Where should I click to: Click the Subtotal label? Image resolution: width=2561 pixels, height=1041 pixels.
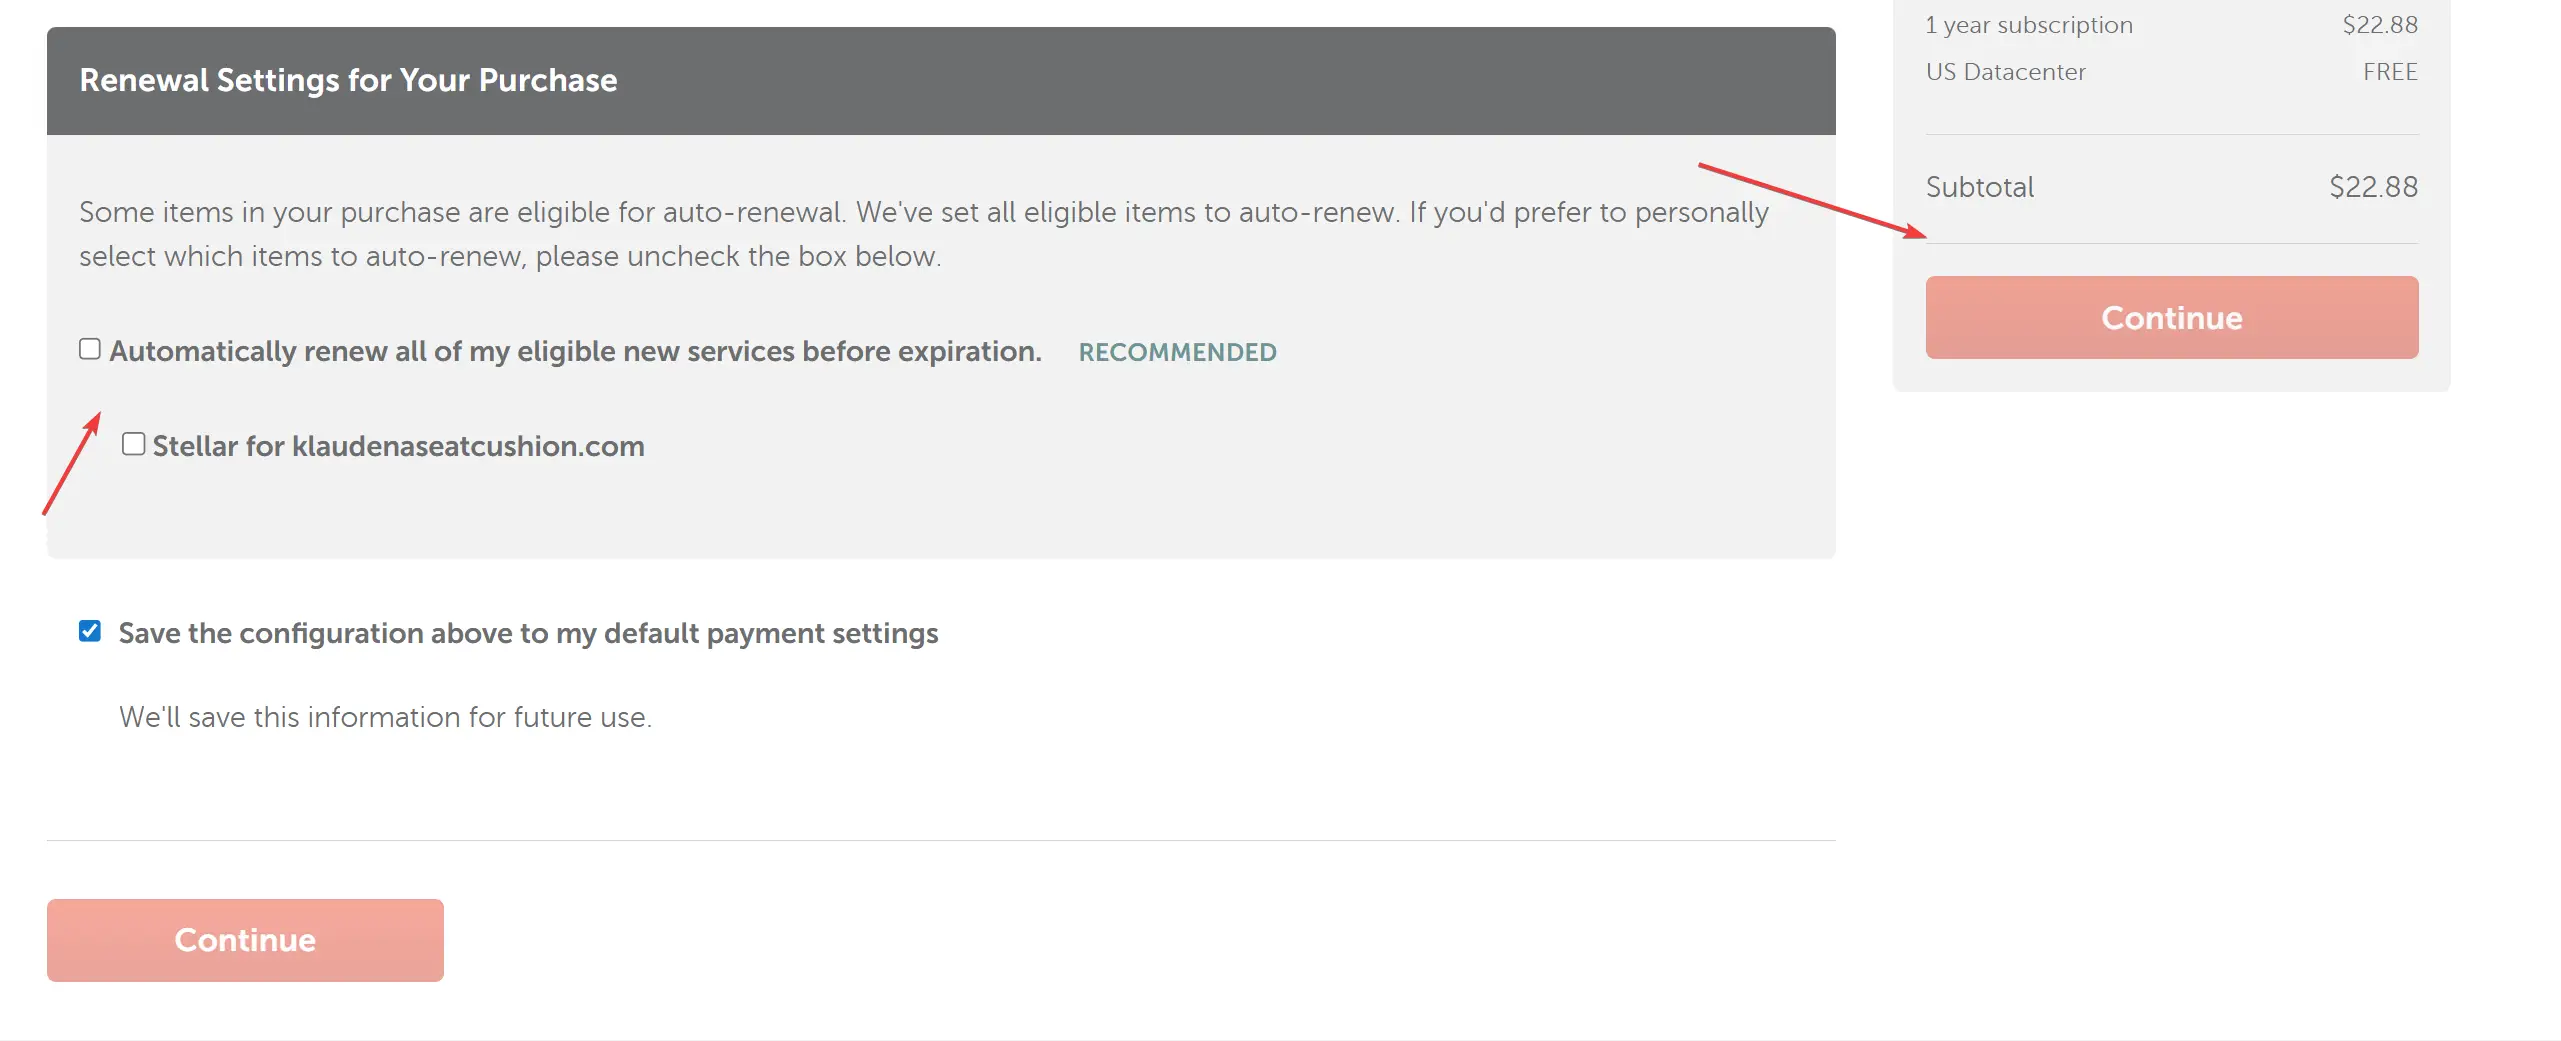(x=1979, y=187)
